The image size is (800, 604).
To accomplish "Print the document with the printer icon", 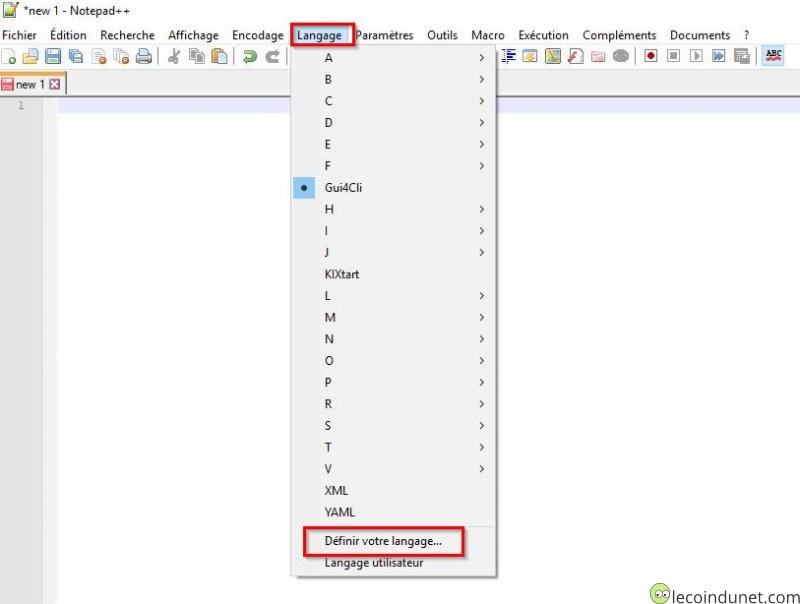I will 144,56.
